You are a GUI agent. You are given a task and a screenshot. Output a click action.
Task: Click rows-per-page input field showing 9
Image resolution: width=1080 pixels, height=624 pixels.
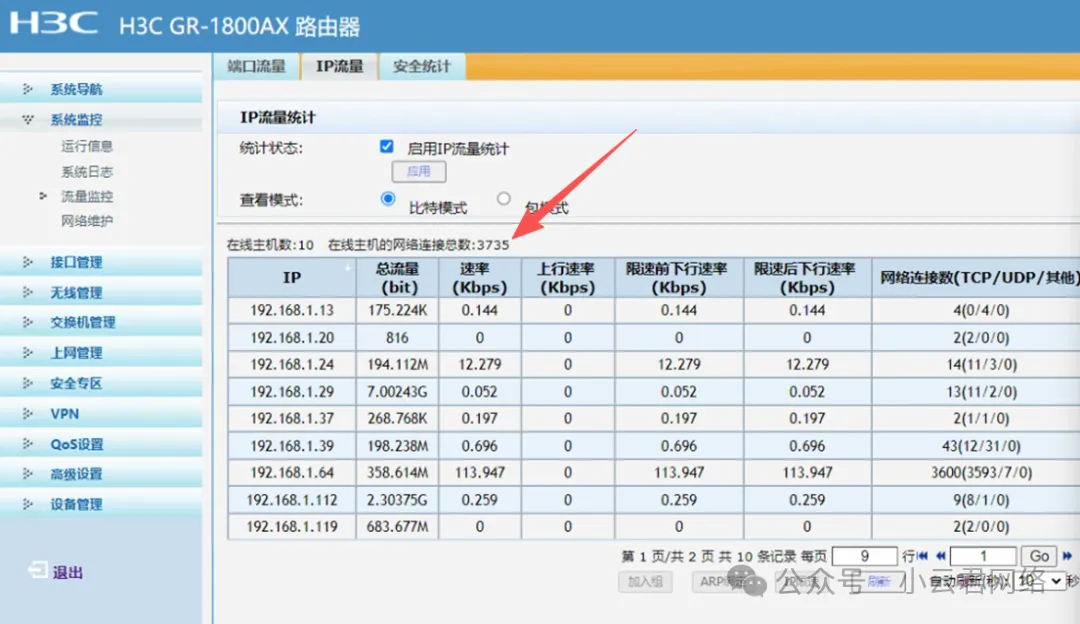[864, 556]
